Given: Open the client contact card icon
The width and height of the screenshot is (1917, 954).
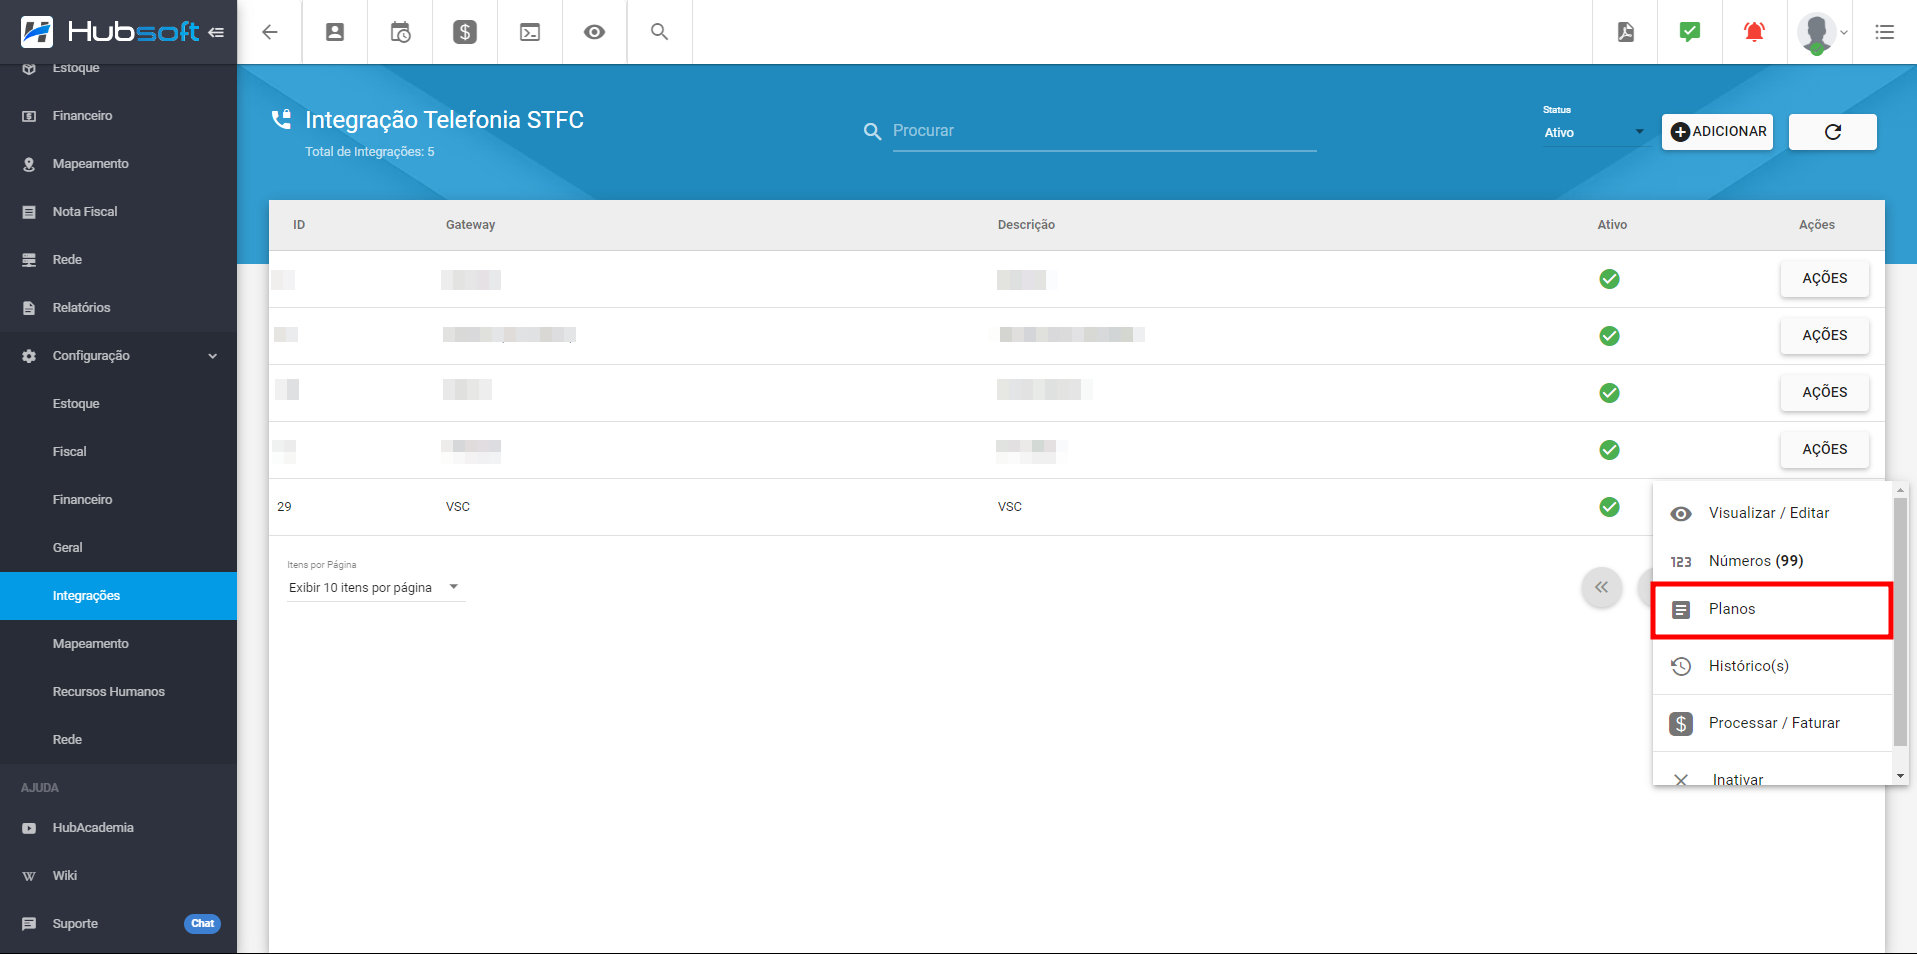Looking at the screenshot, I should 335,32.
